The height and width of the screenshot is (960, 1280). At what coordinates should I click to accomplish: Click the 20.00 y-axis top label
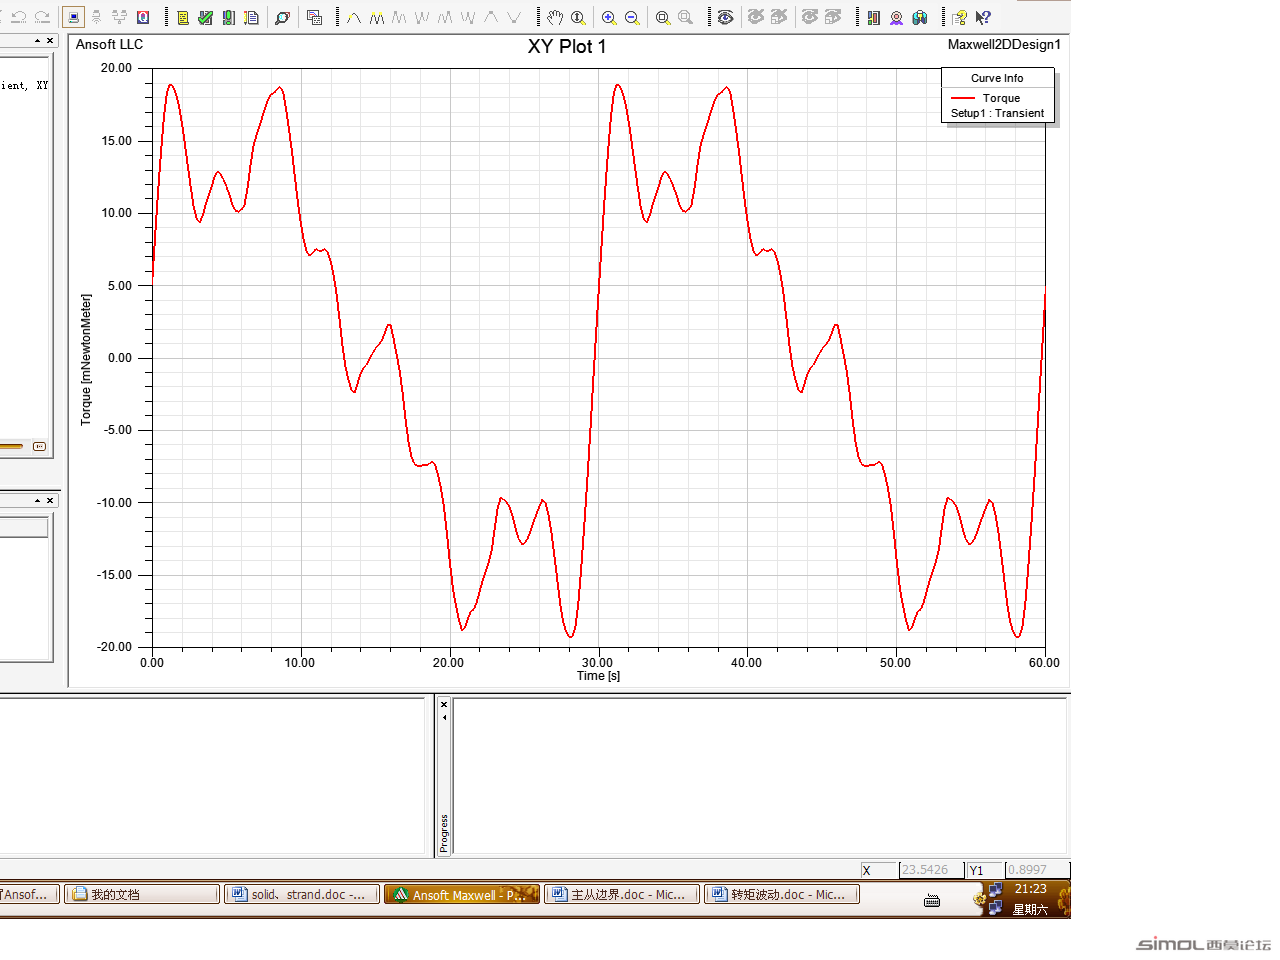click(x=116, y=68)
